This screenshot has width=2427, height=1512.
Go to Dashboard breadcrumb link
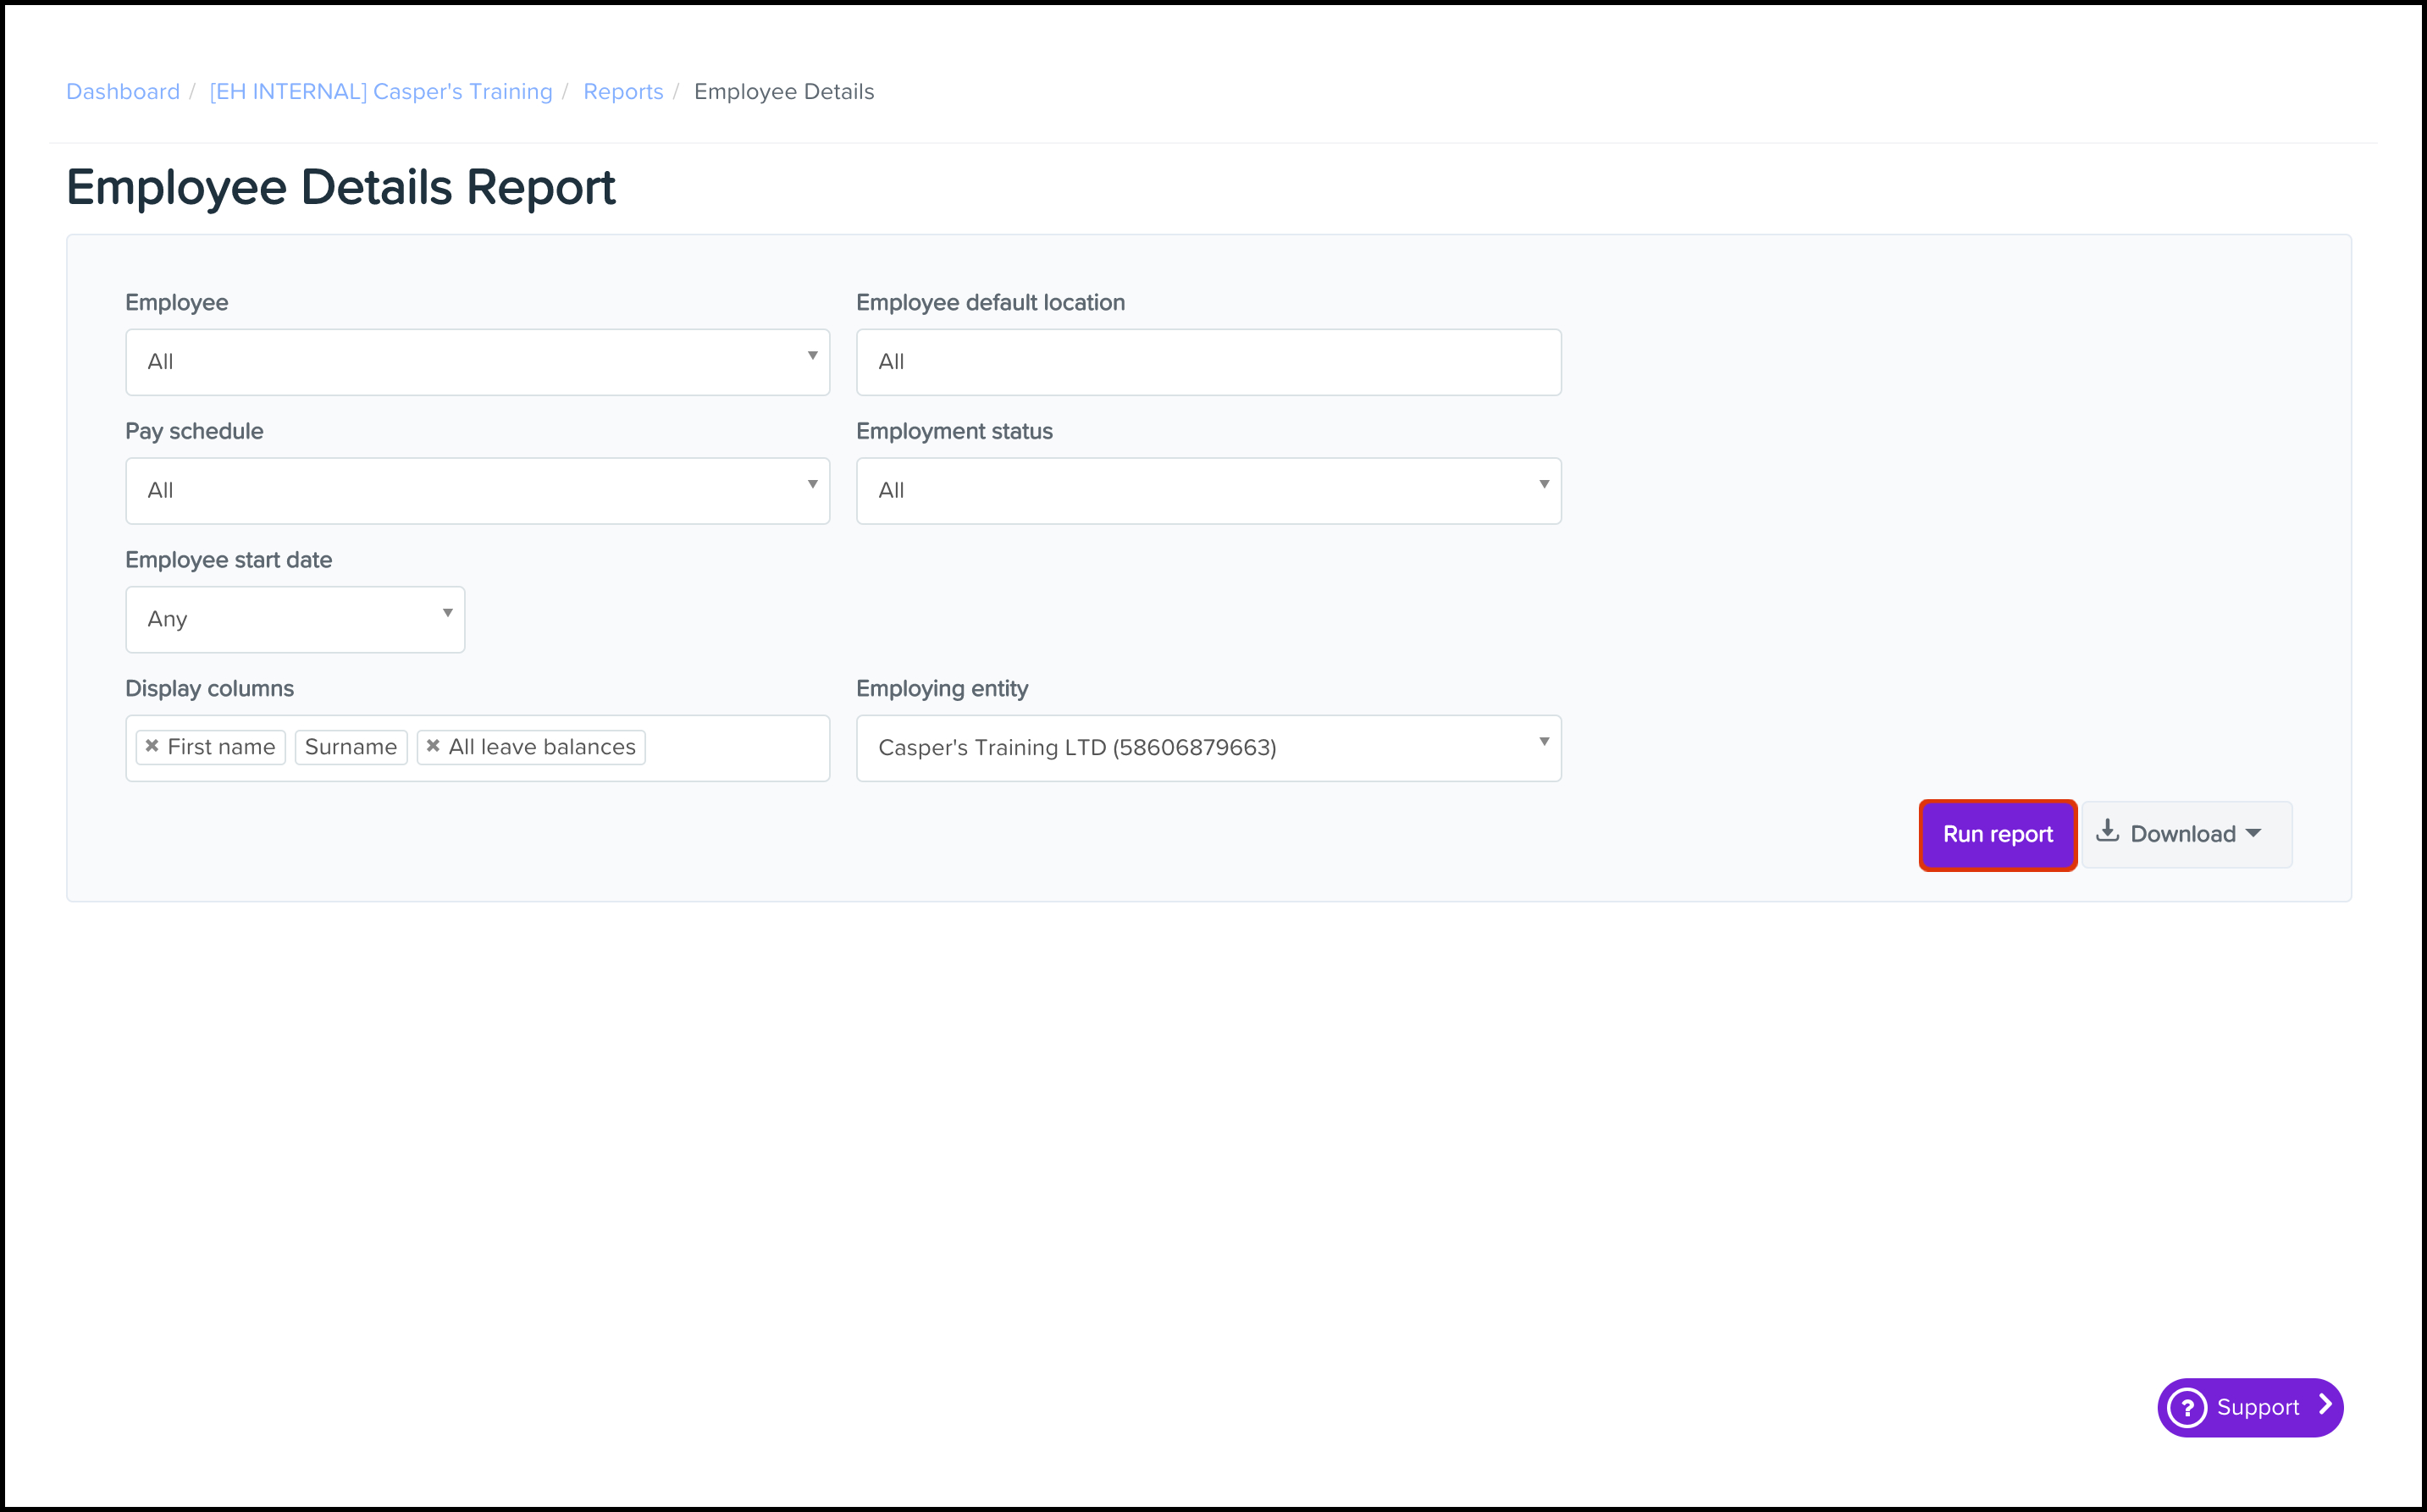123,92
